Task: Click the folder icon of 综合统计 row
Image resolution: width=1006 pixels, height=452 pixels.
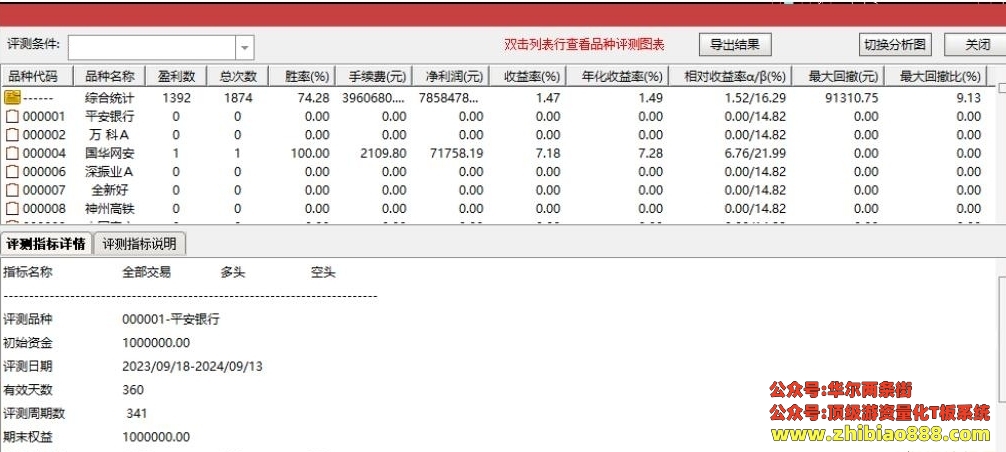Action: [x=12, y=98]
